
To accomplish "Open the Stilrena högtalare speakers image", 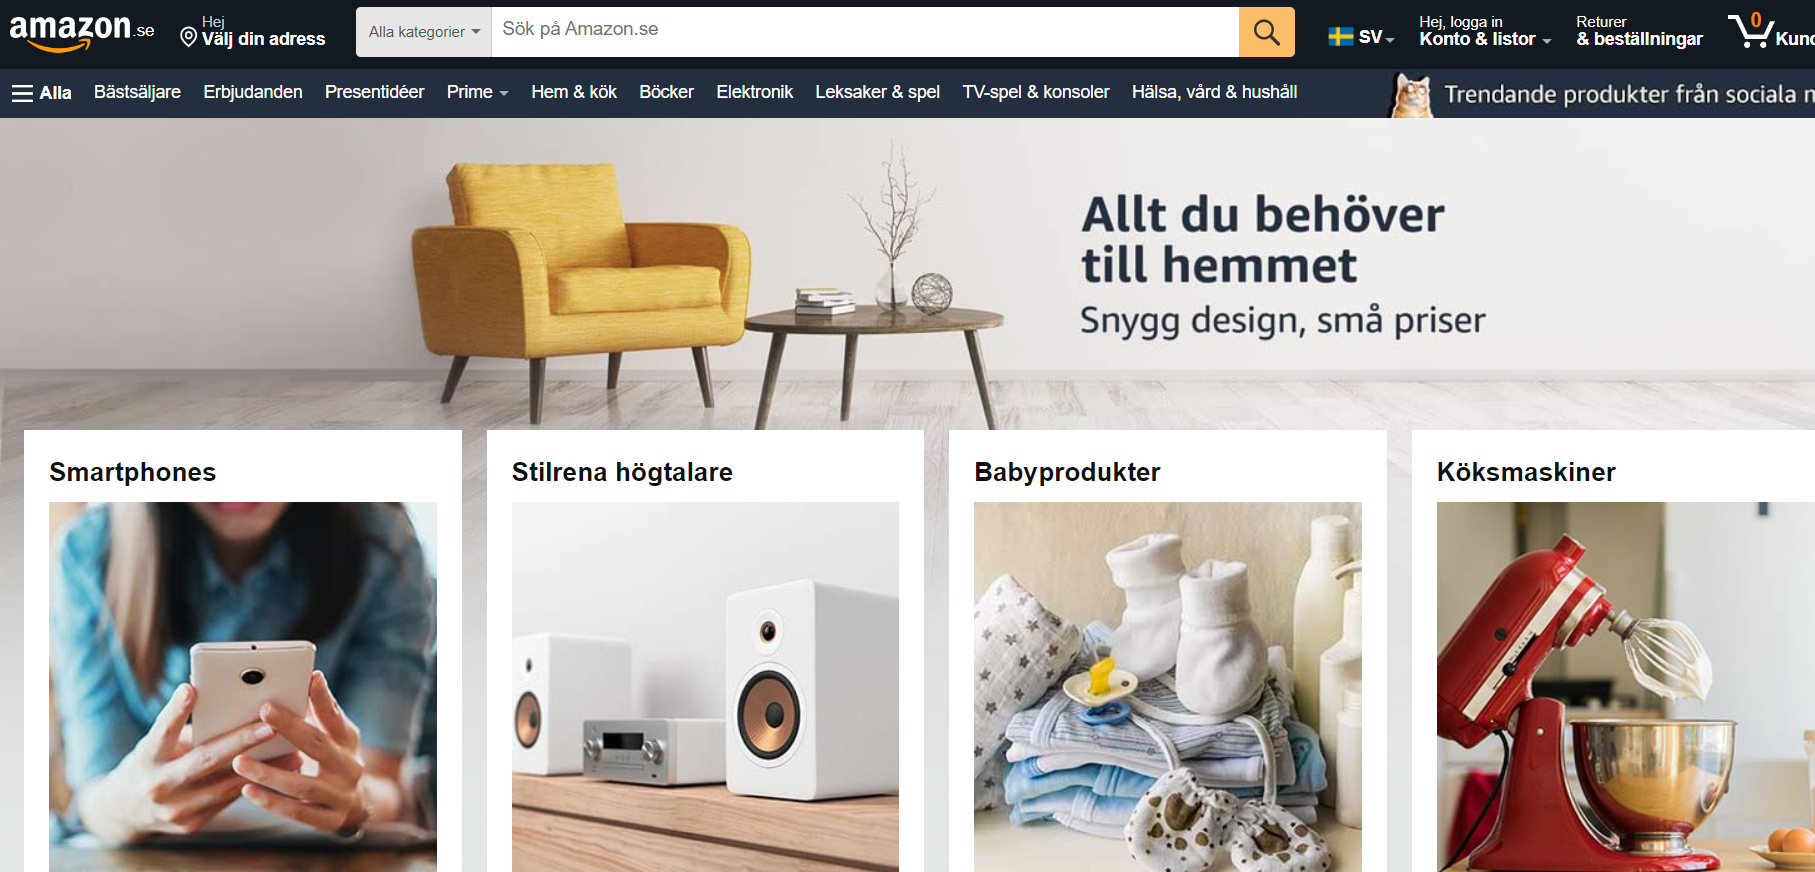I will (705, 687).
